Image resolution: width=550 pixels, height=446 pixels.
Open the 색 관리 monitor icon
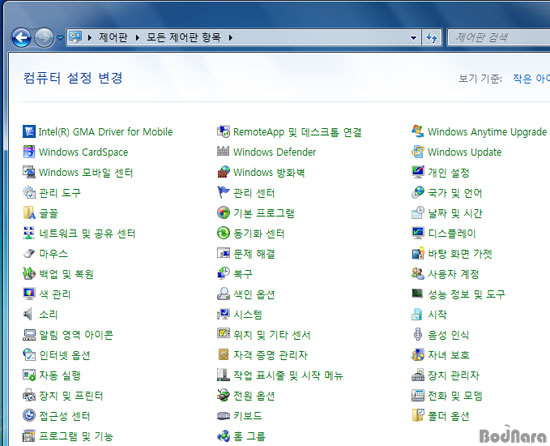pos(29,294)
